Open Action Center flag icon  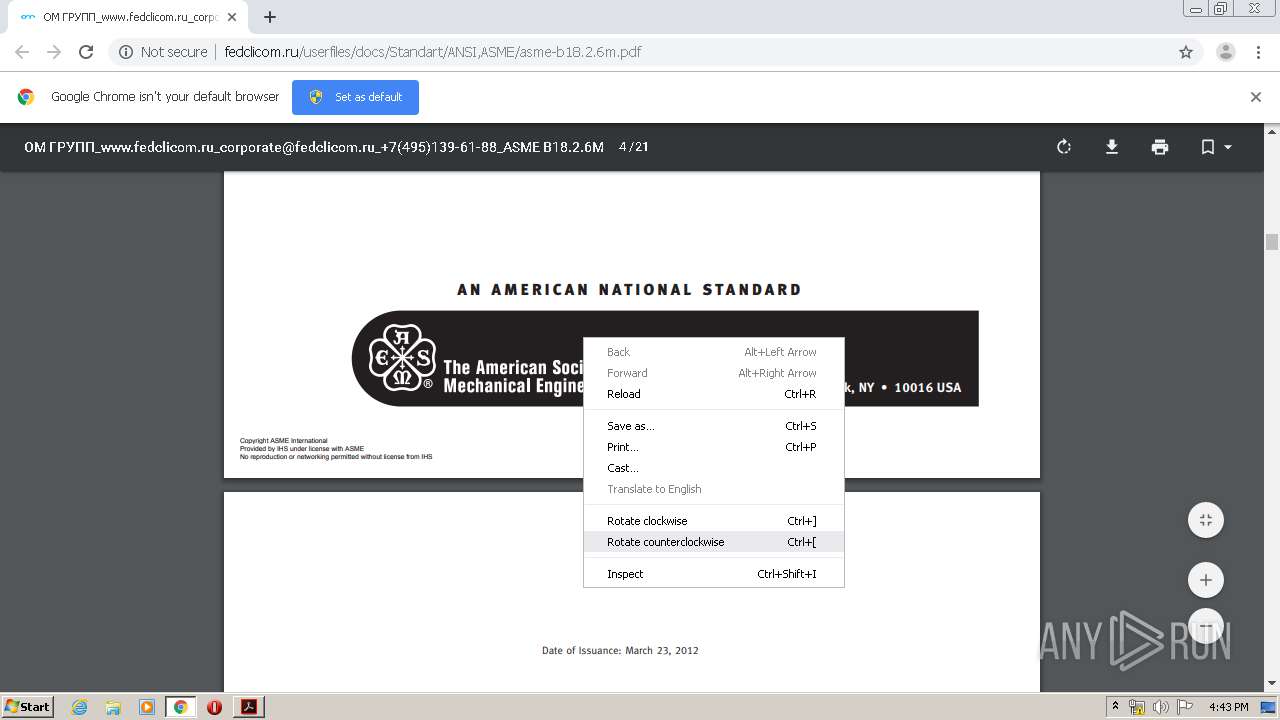(1185, 707)
